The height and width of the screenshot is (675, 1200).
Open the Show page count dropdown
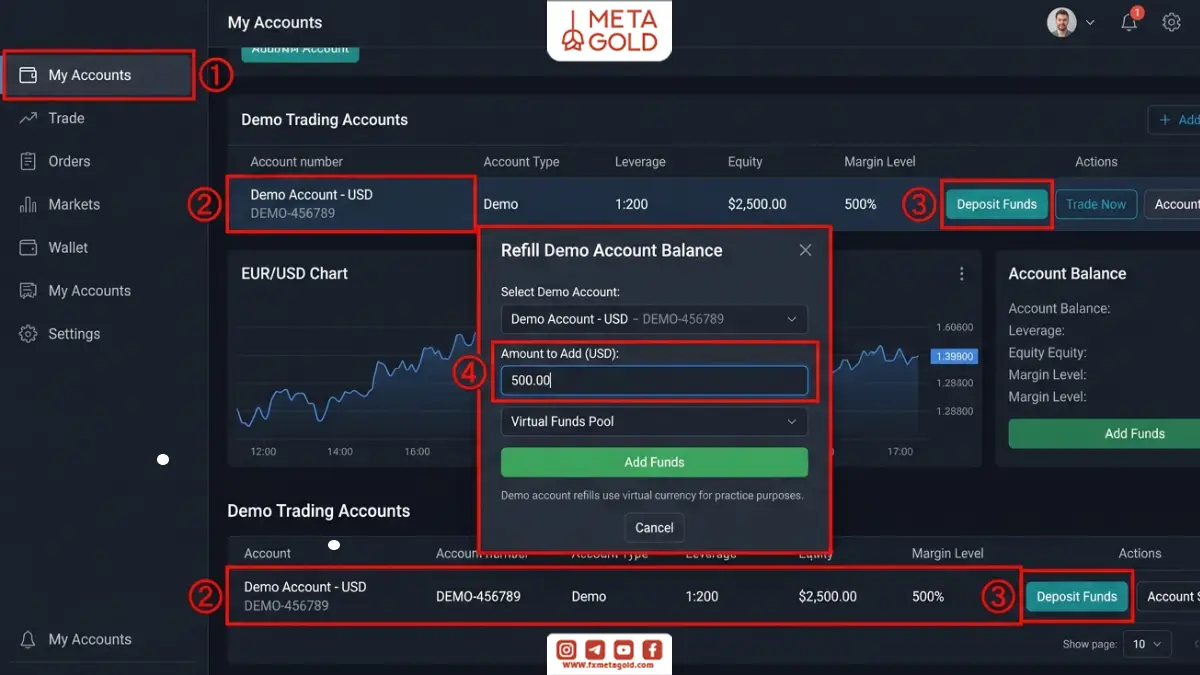coord(1146,644)
